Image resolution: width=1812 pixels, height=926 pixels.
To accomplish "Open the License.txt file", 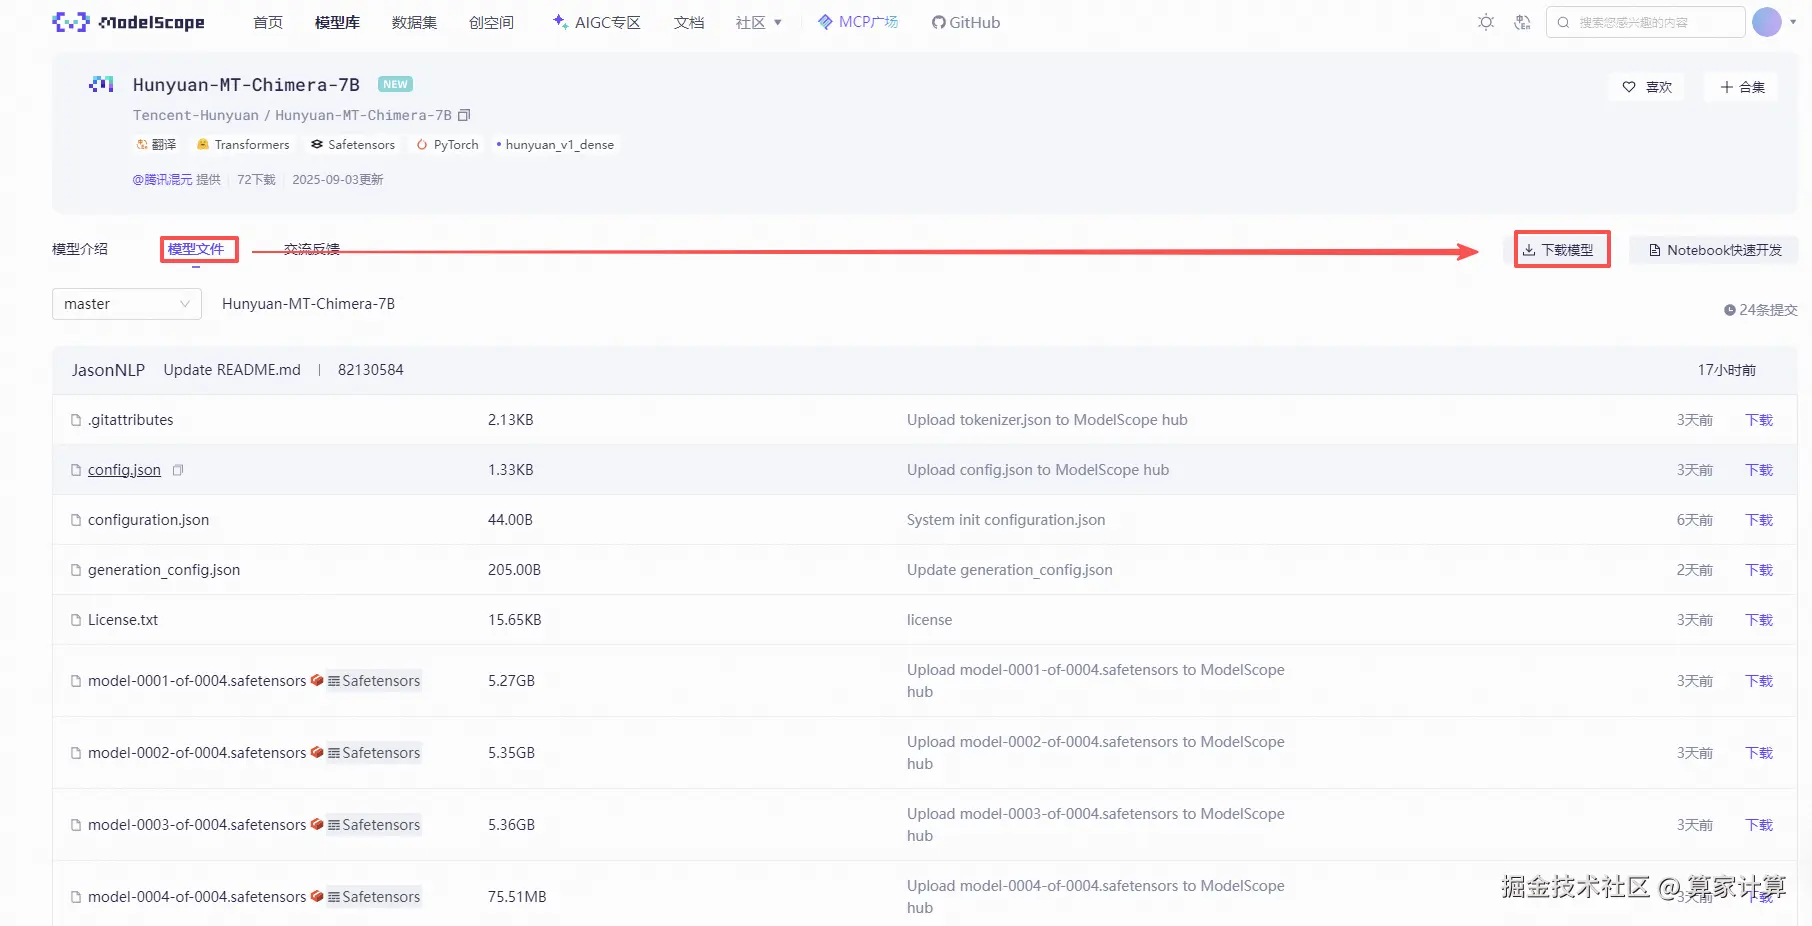I will pyautogui.click(x=123, y=620).
